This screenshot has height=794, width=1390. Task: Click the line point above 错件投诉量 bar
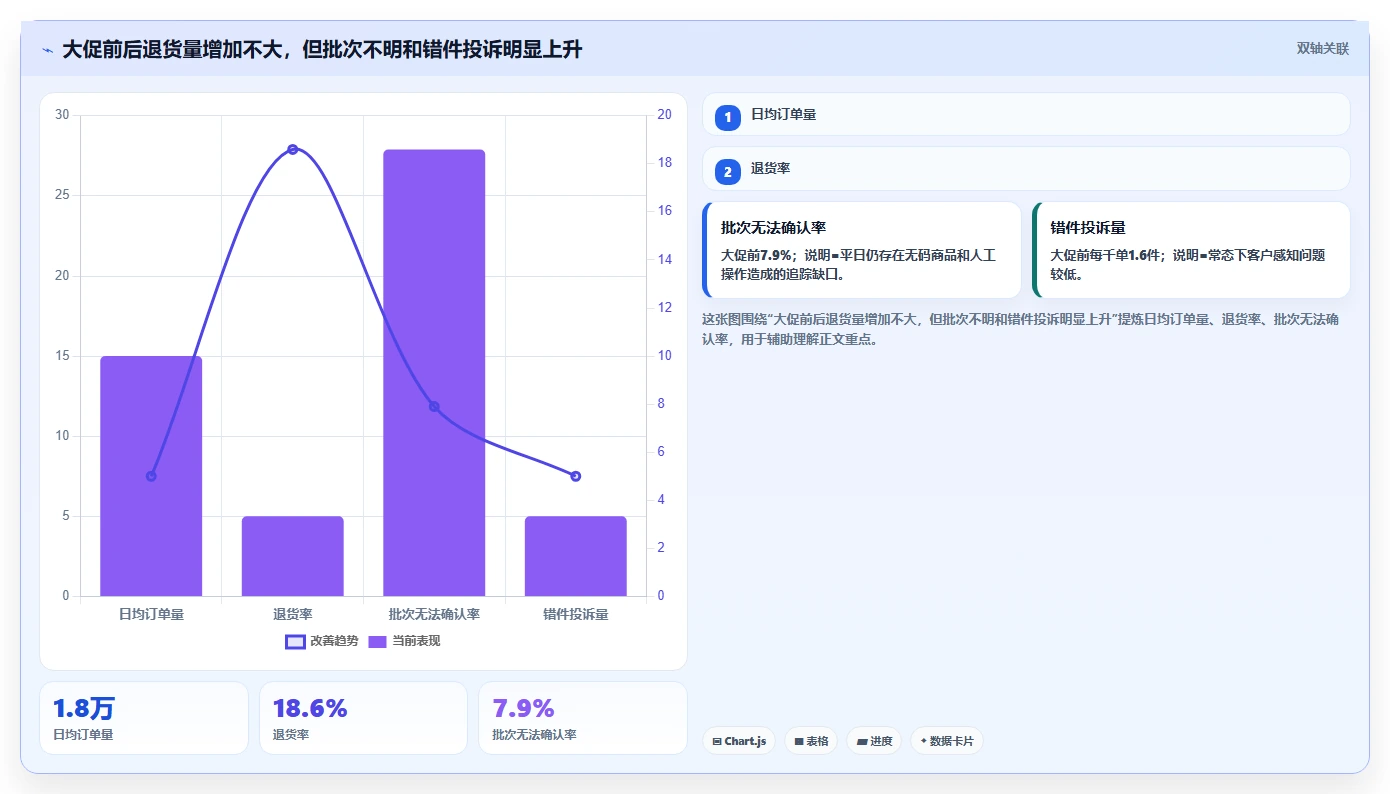[576, 476]
